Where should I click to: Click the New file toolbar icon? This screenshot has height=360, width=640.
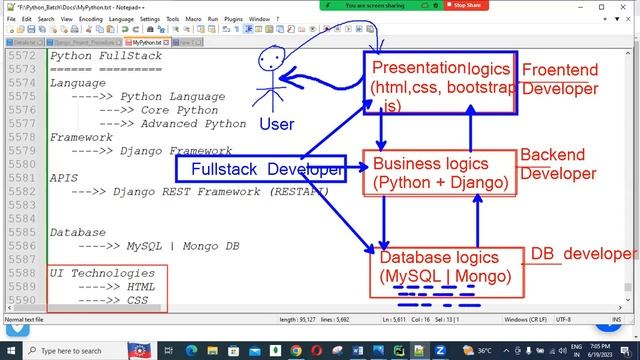pos(11,29)
